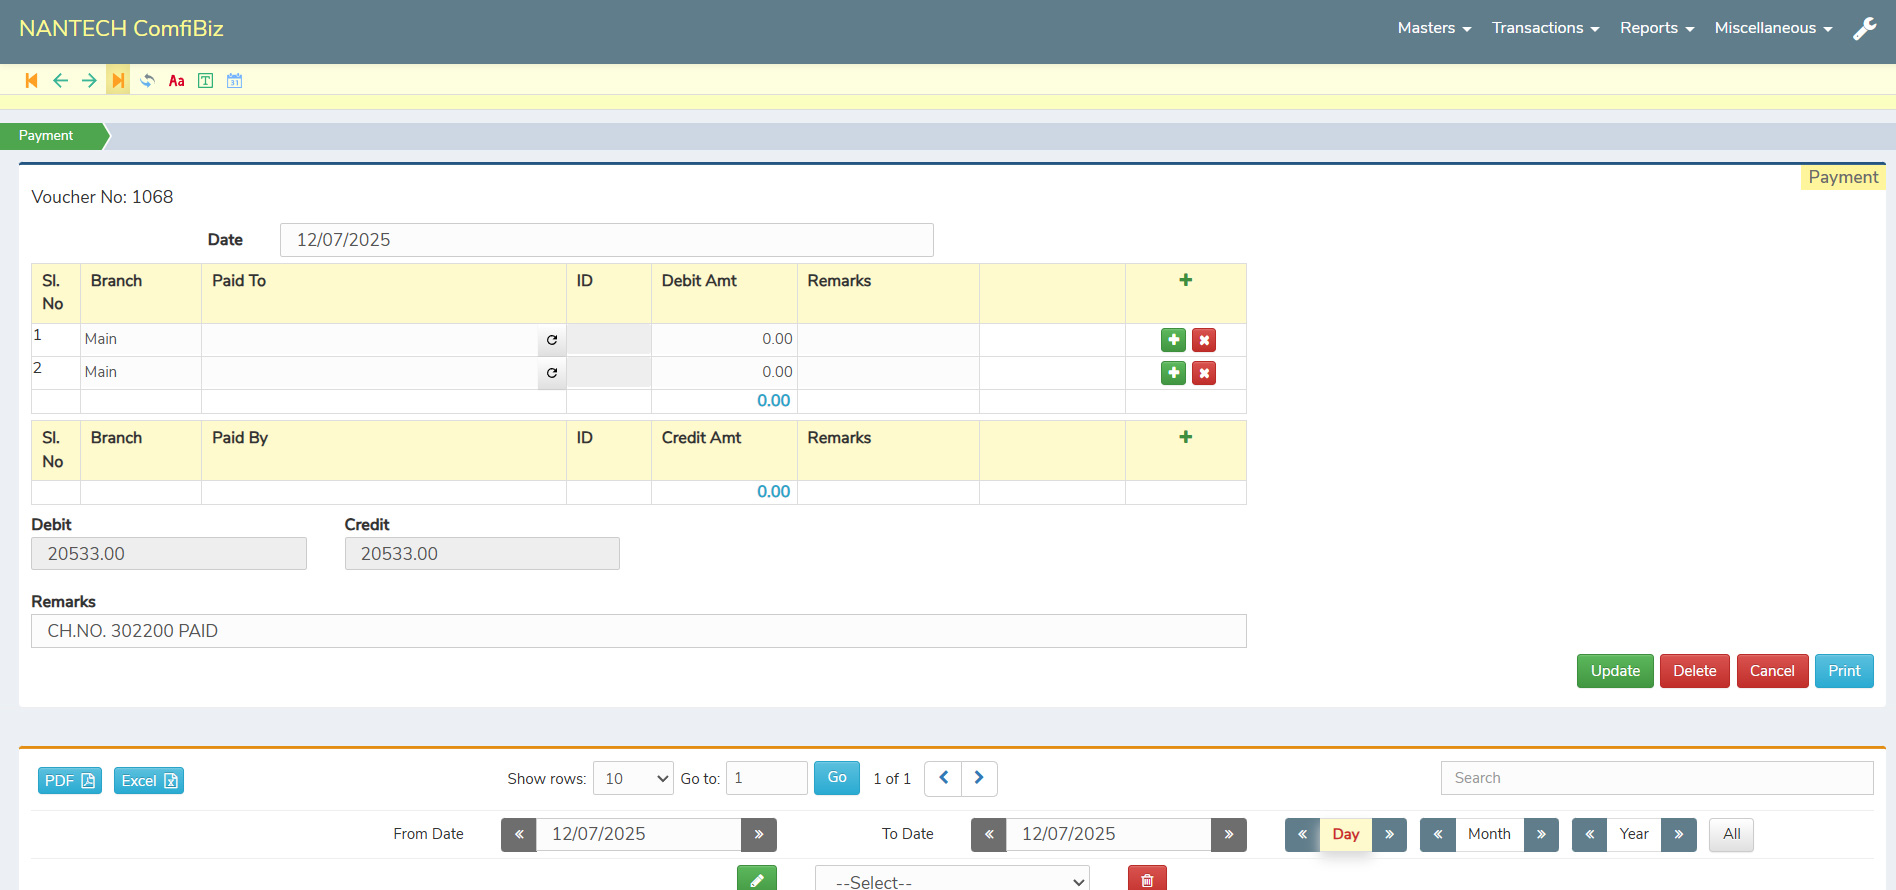Image resolution: width=1896 pixels, height=890 pixels.
Task: Go to the previous record with the left arrow
Action: point(60,81)
